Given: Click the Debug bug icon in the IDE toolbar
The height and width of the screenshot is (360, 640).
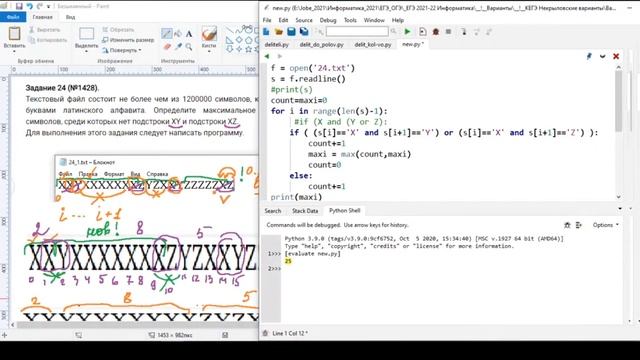Looking at the screenshot, I should (436, 31).
